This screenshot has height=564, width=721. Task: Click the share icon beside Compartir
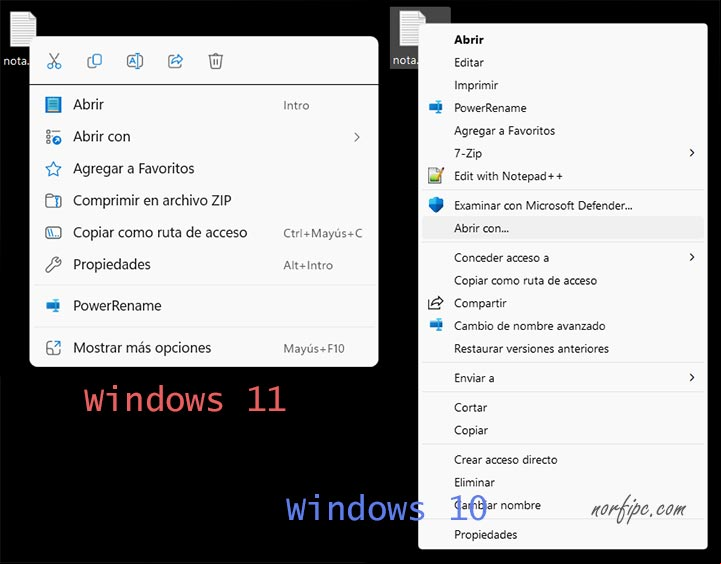(435, 303)
